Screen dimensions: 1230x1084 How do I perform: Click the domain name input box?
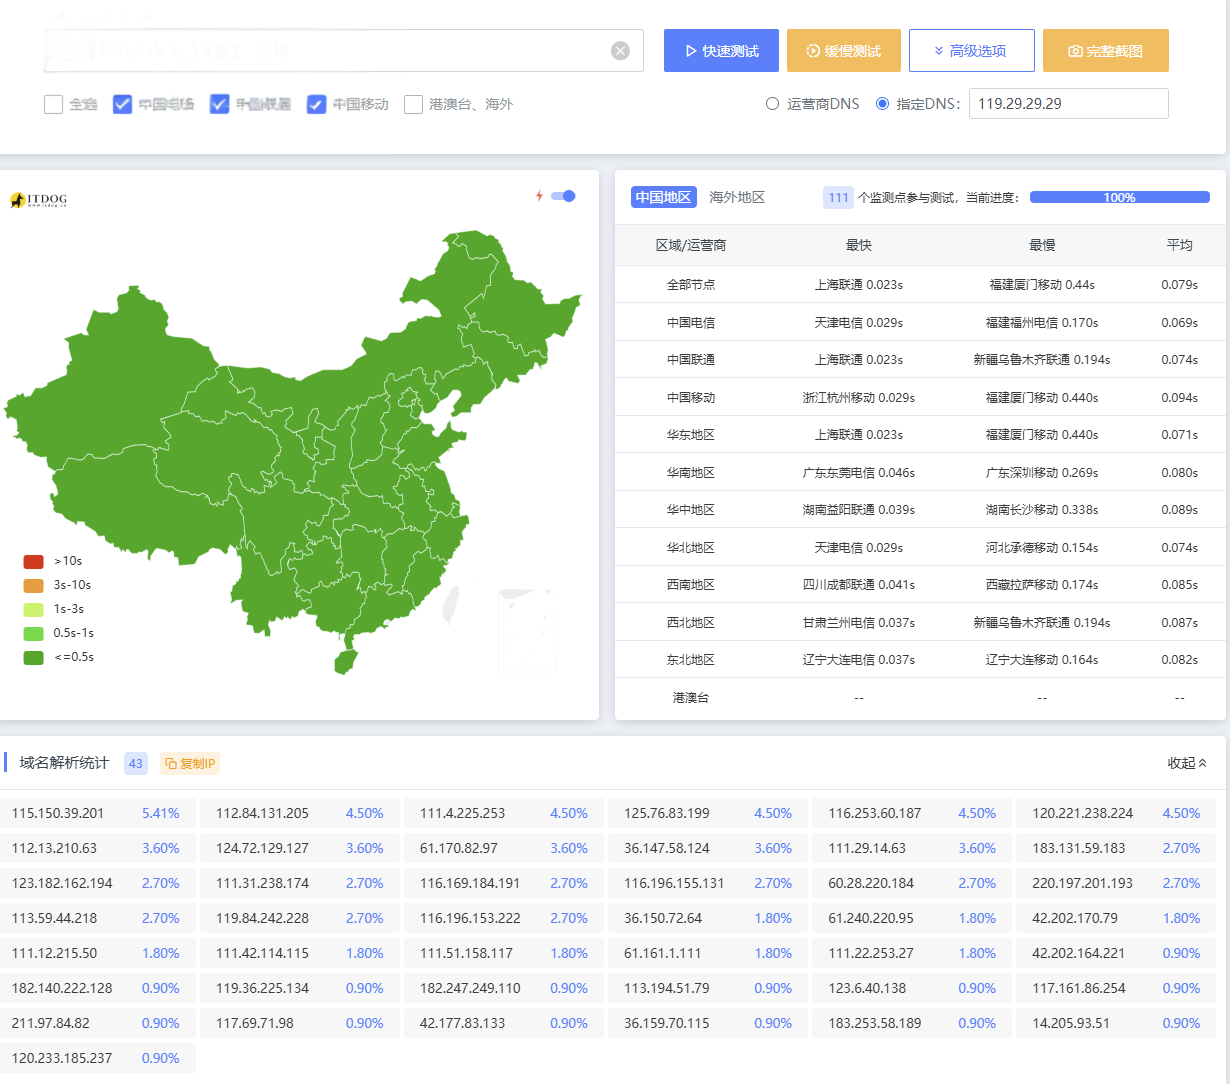click(x=344, y=50)
